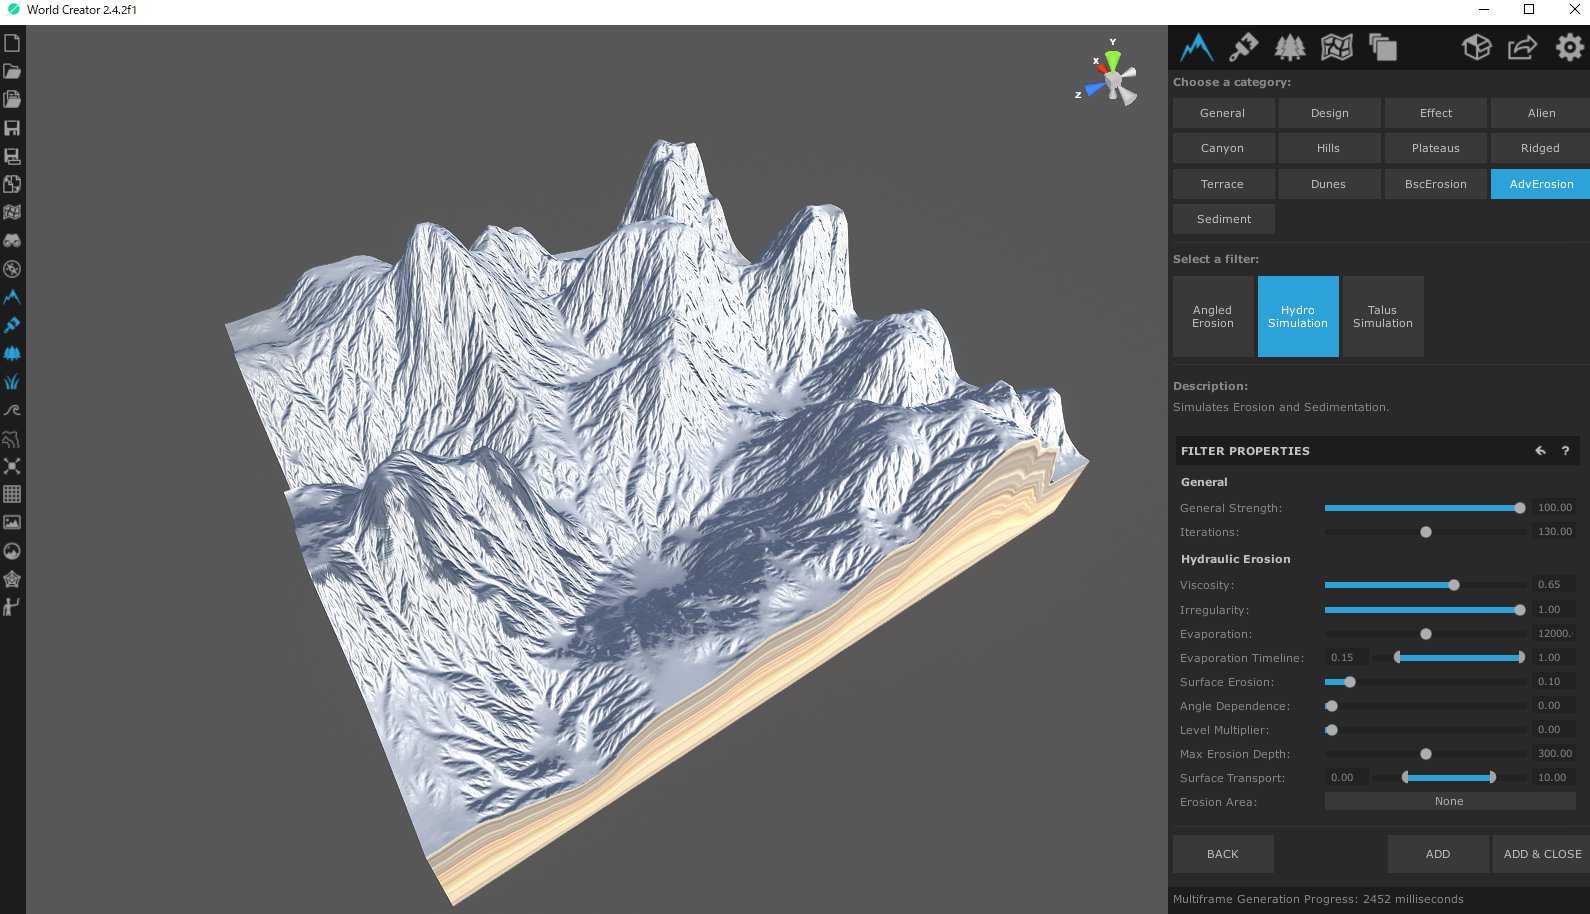Click the open box Library icon

(x=1476, y=47)
